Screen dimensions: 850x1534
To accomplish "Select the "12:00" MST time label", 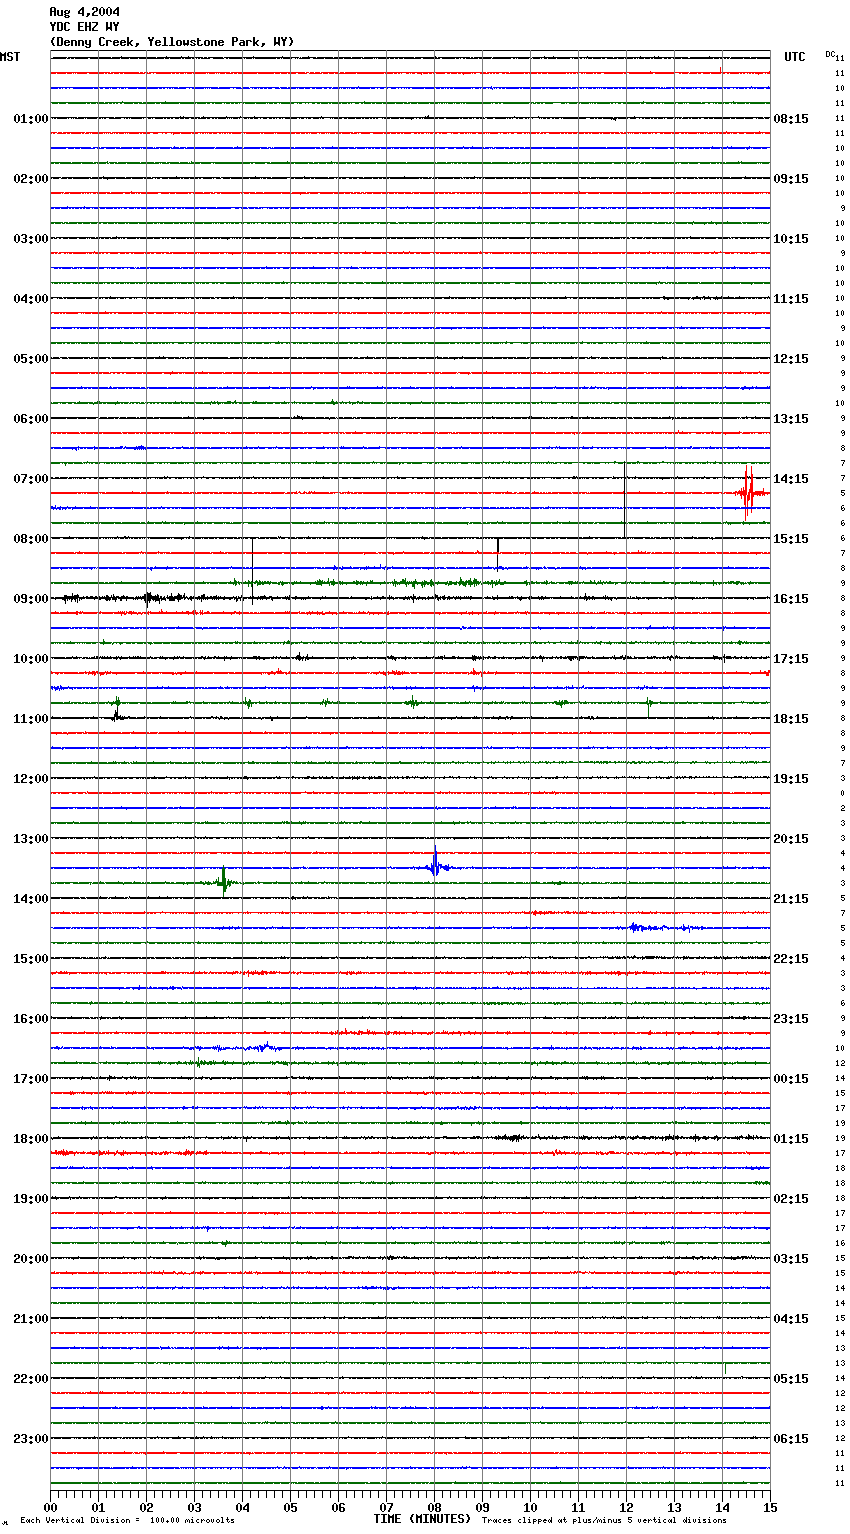I will [x=31, y=779].
